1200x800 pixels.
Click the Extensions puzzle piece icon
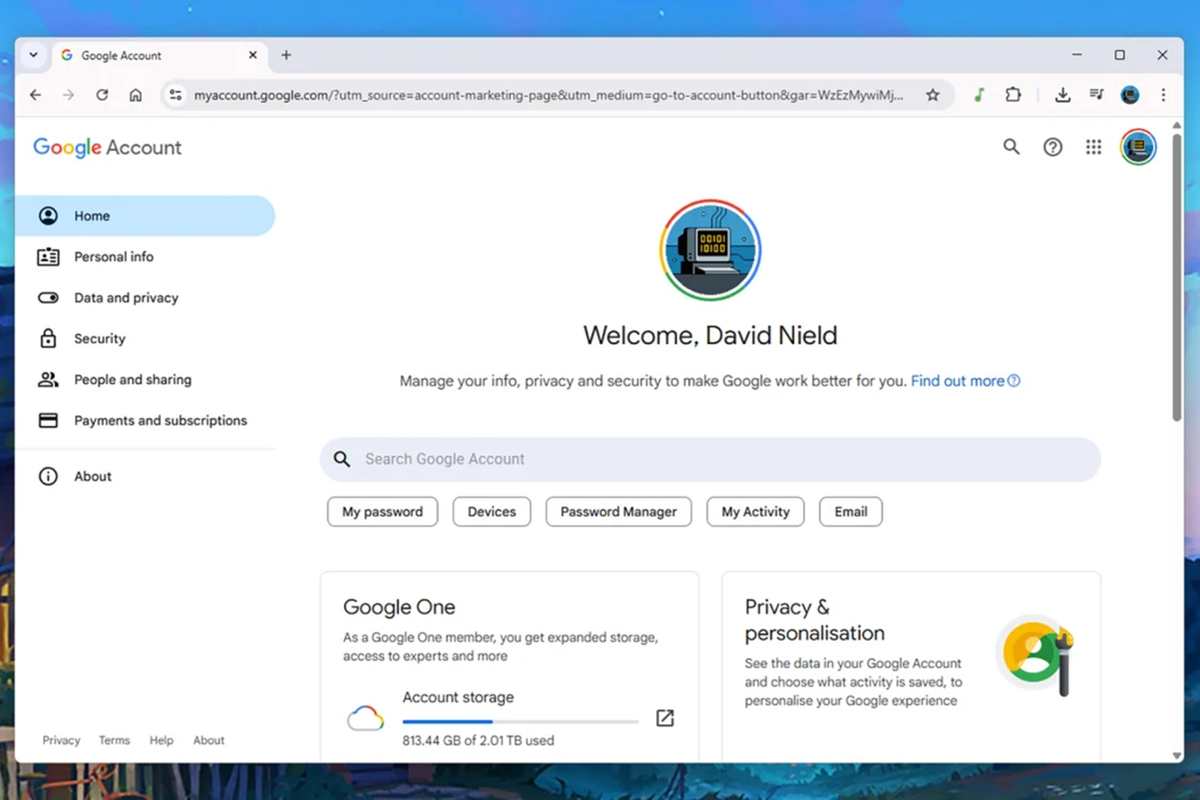(1013, 94)
